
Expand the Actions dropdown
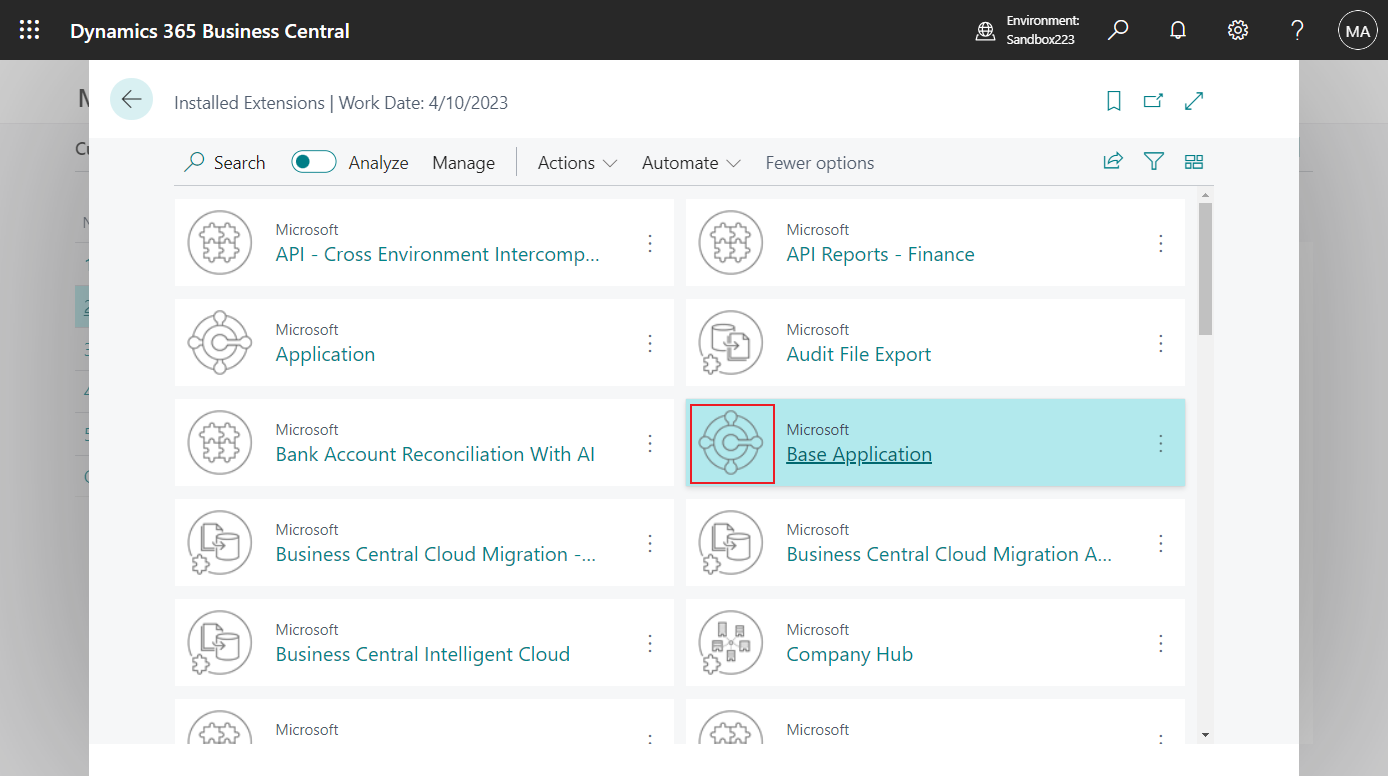click(x=576, y=162)
